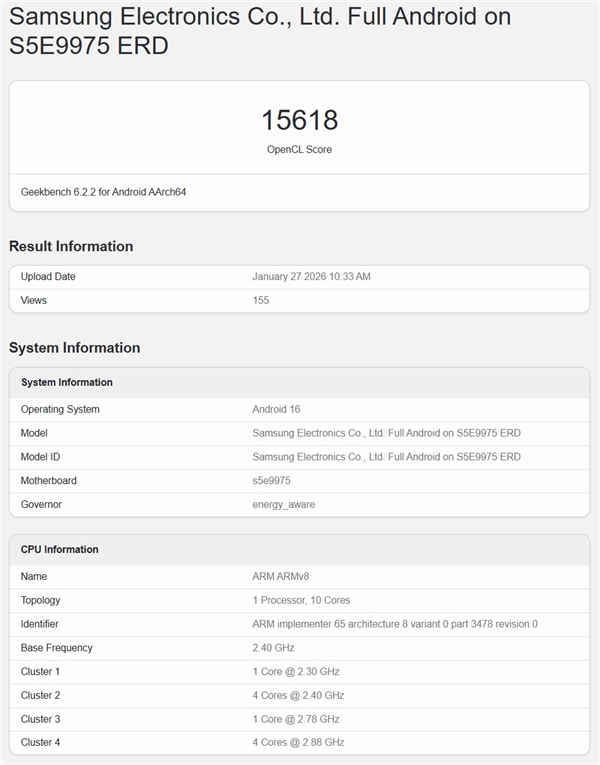
Task: Select the Result Information heading
Action: 71,246
